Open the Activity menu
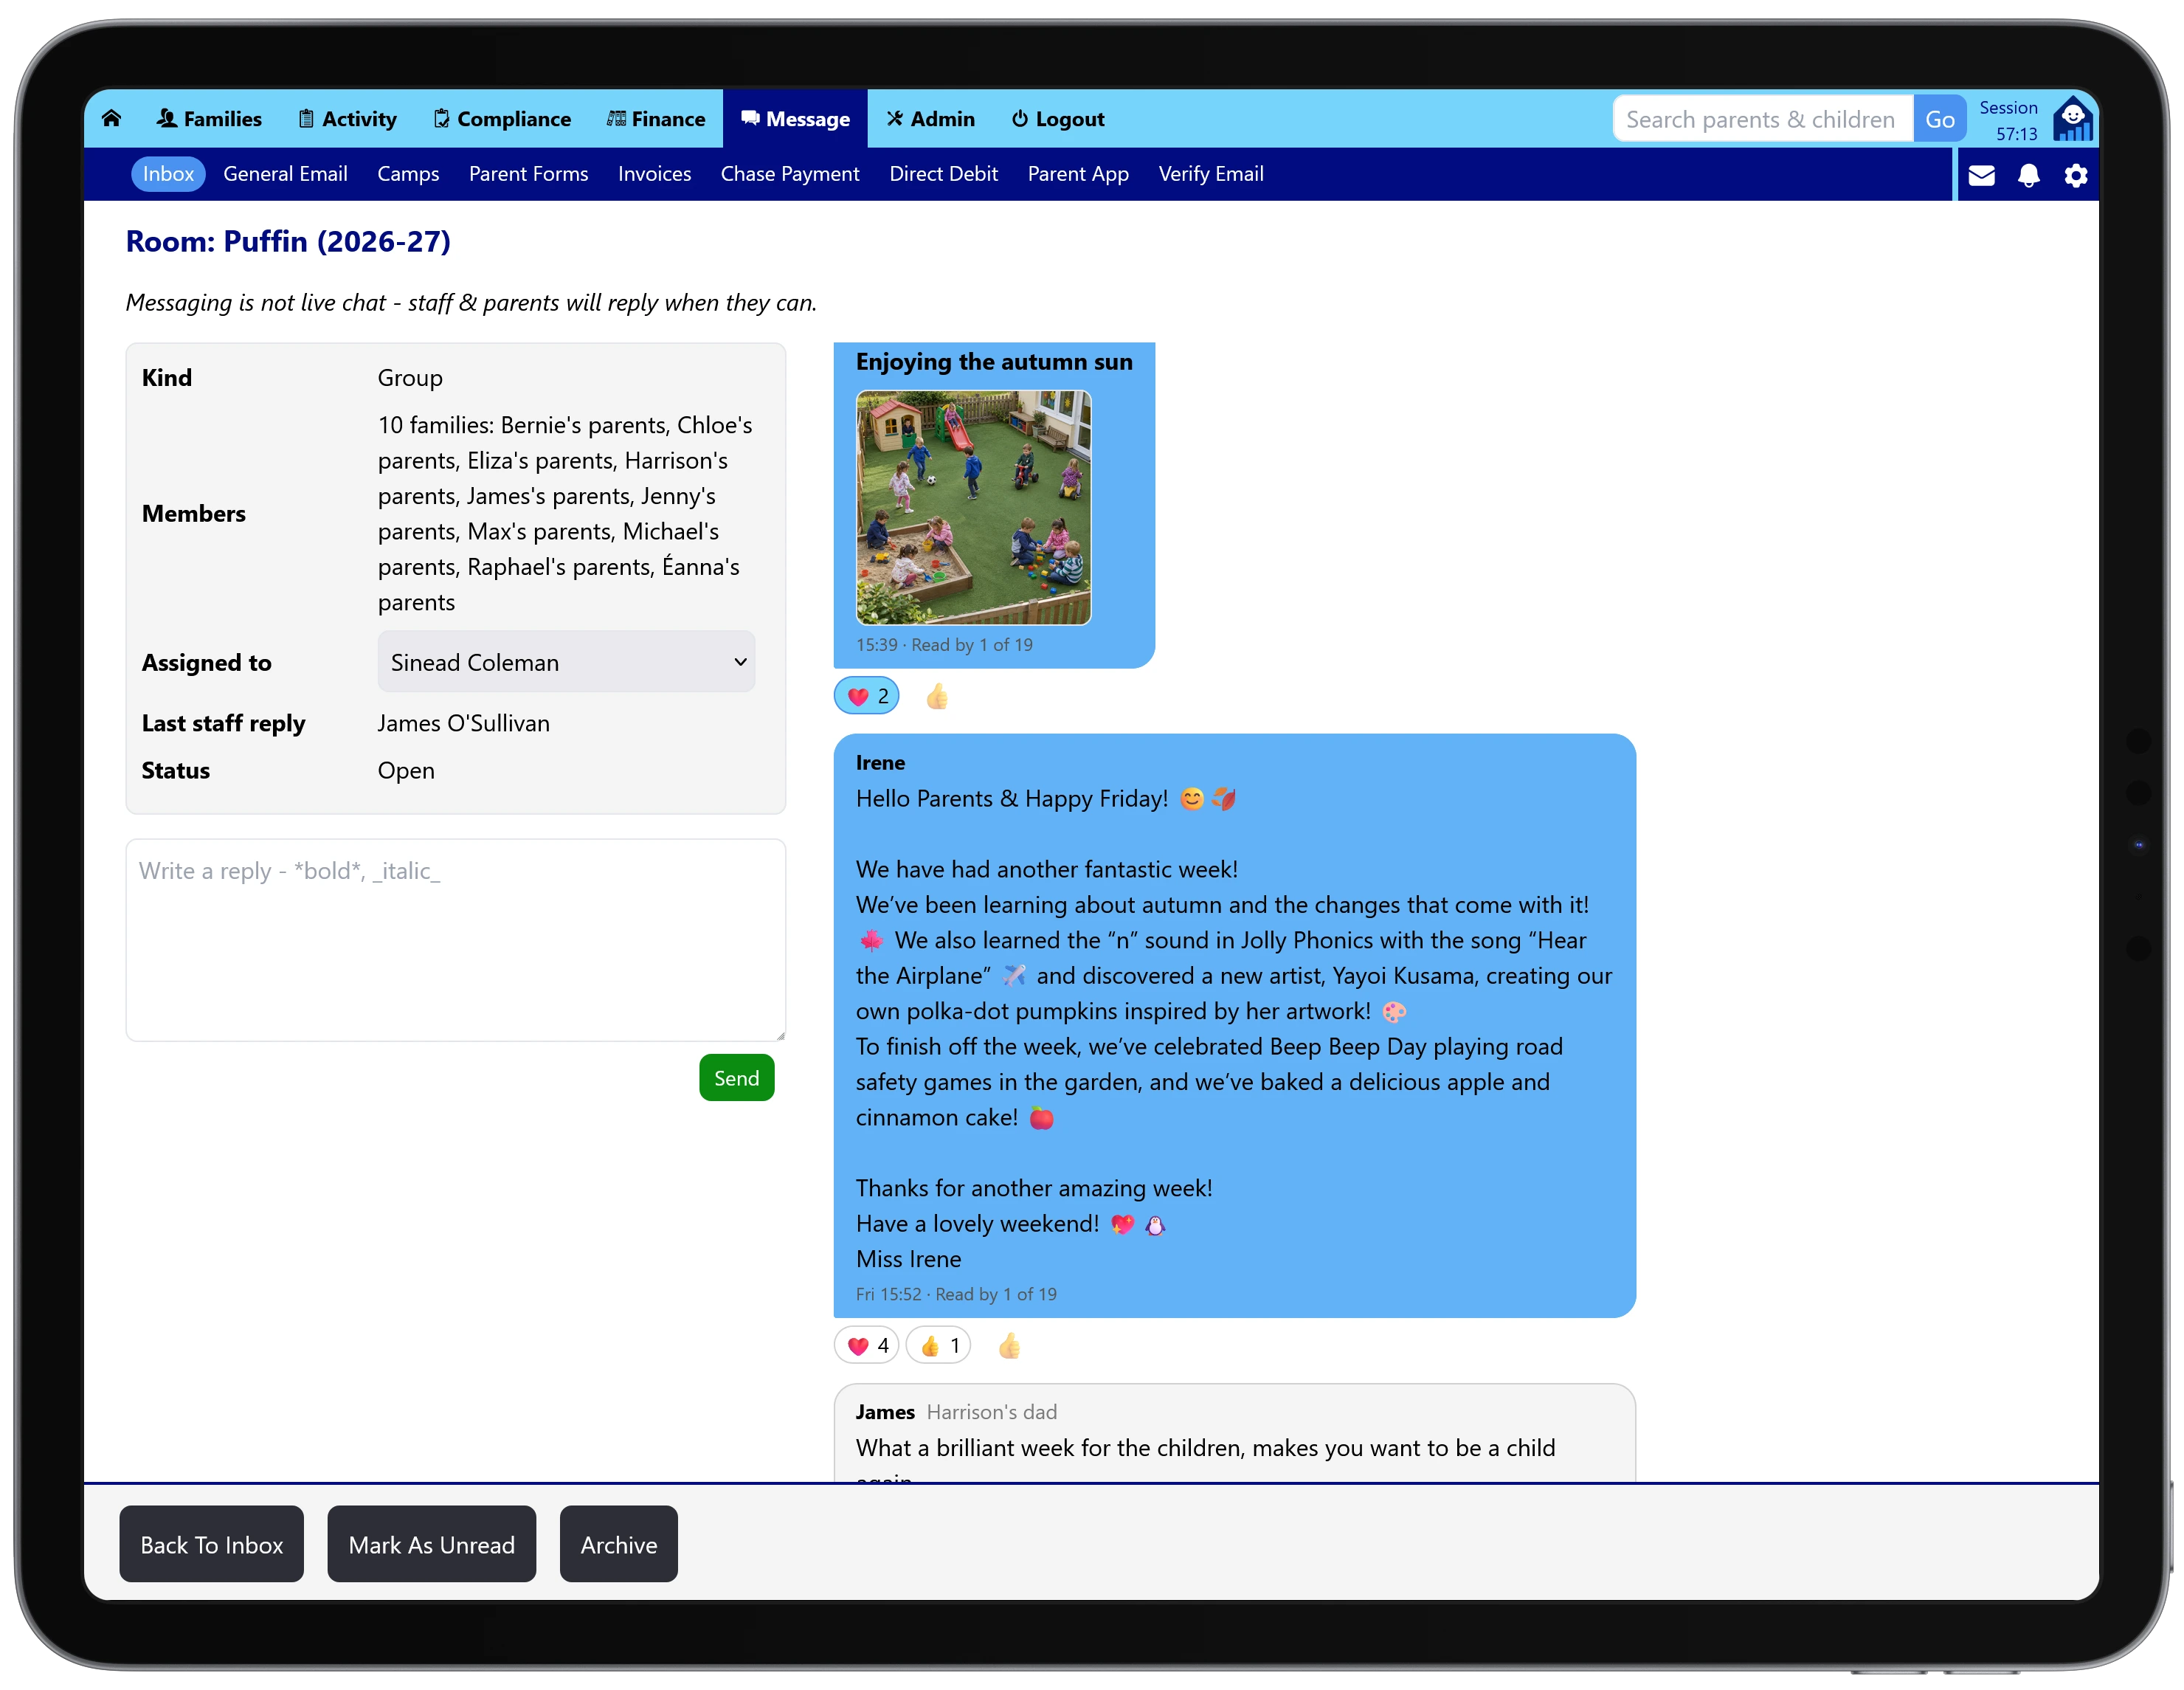The width and height of the screenshot is (2184, 1690). point(347,119)
